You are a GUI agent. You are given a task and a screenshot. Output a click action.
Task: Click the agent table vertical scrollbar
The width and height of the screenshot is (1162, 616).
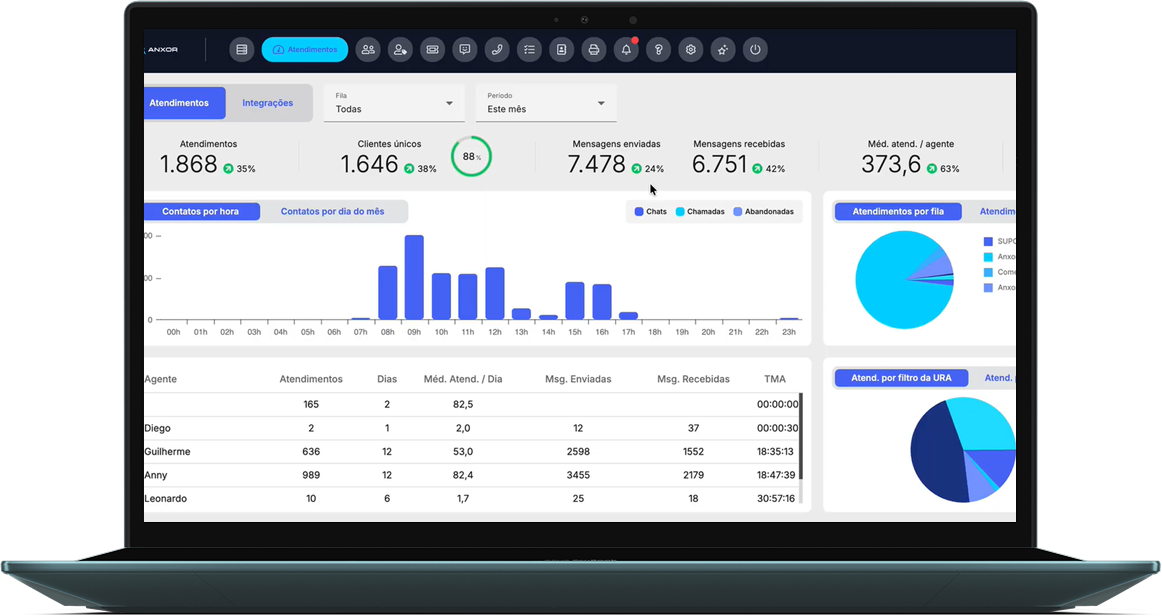801,436
